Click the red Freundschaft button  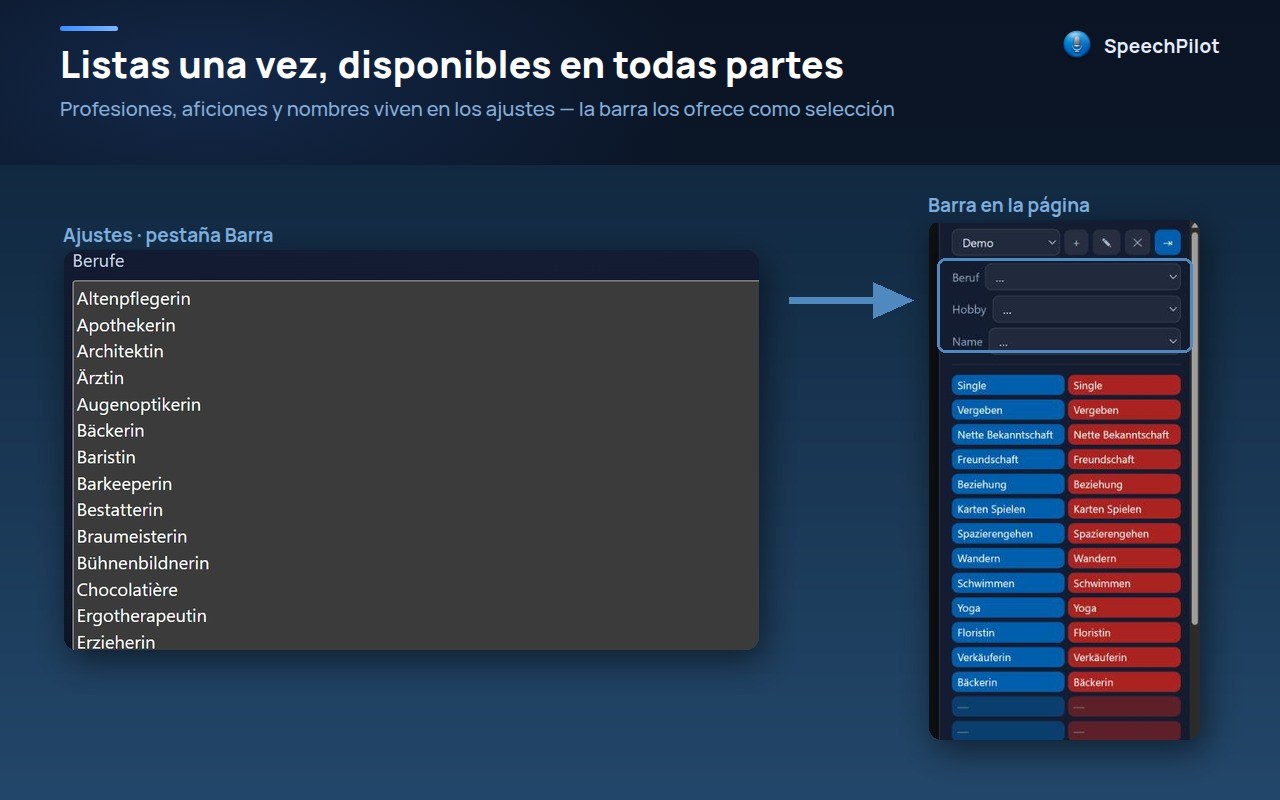point(1124,459)
